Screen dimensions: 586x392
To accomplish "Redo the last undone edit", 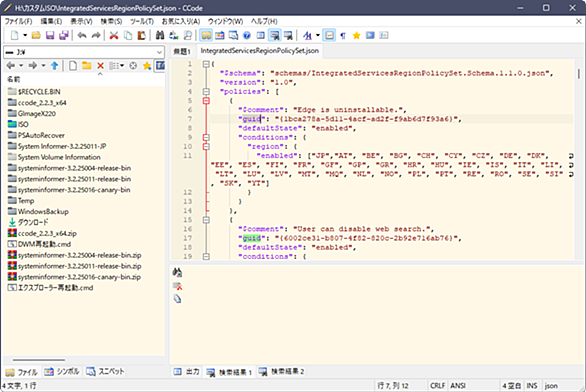I will (x=96, y=36).
